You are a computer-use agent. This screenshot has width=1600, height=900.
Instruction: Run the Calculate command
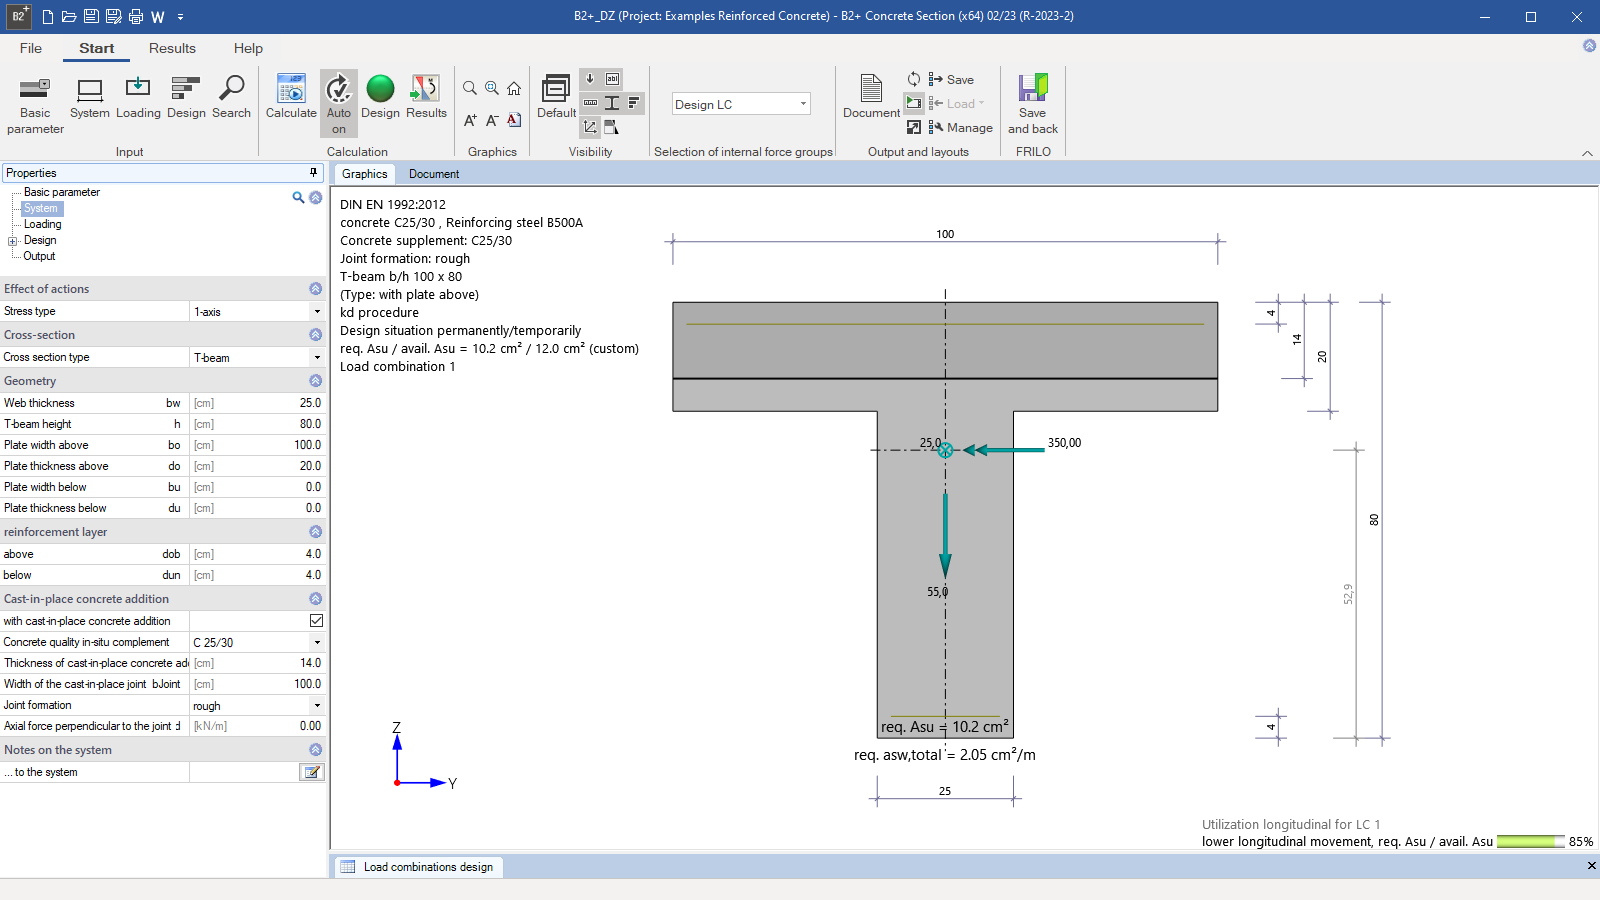coord(291,97)
